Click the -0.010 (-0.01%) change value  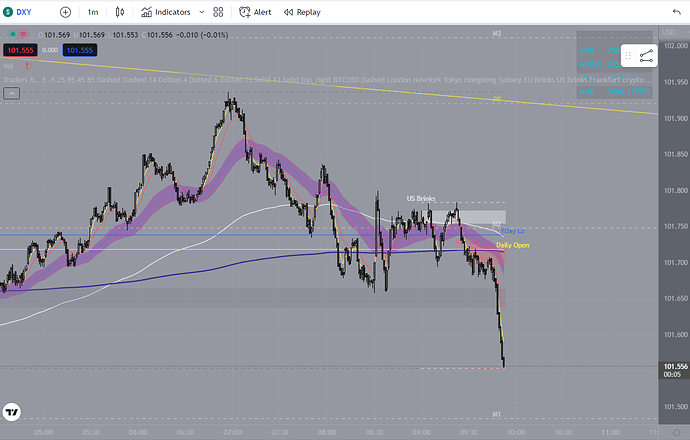(x=202, y=35)
